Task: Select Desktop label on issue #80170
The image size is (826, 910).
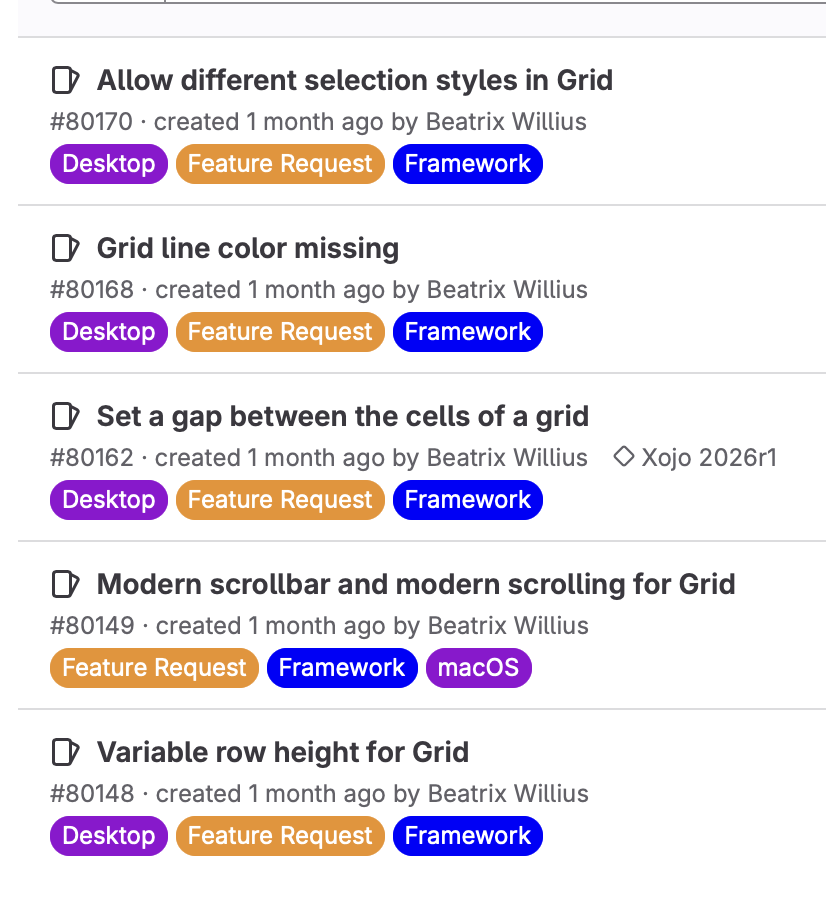Action: [109, 164]
